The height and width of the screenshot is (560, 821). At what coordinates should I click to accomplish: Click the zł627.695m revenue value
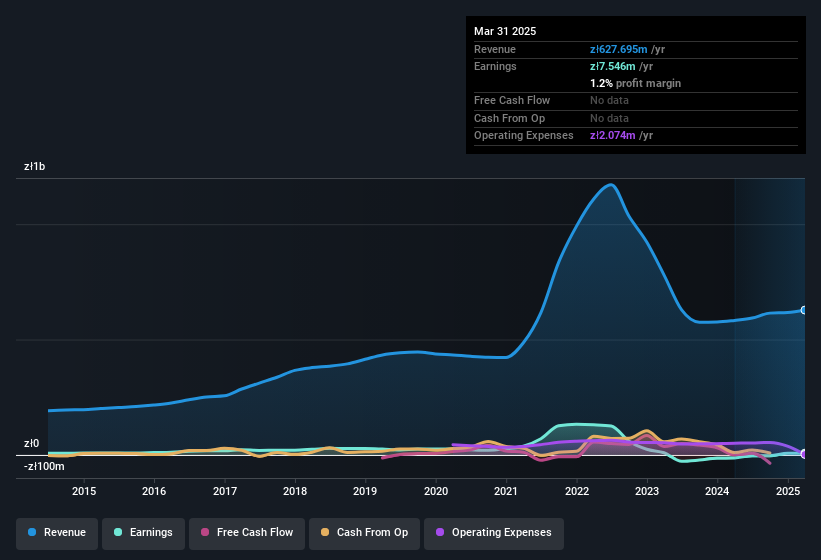[x=618, y=49]
